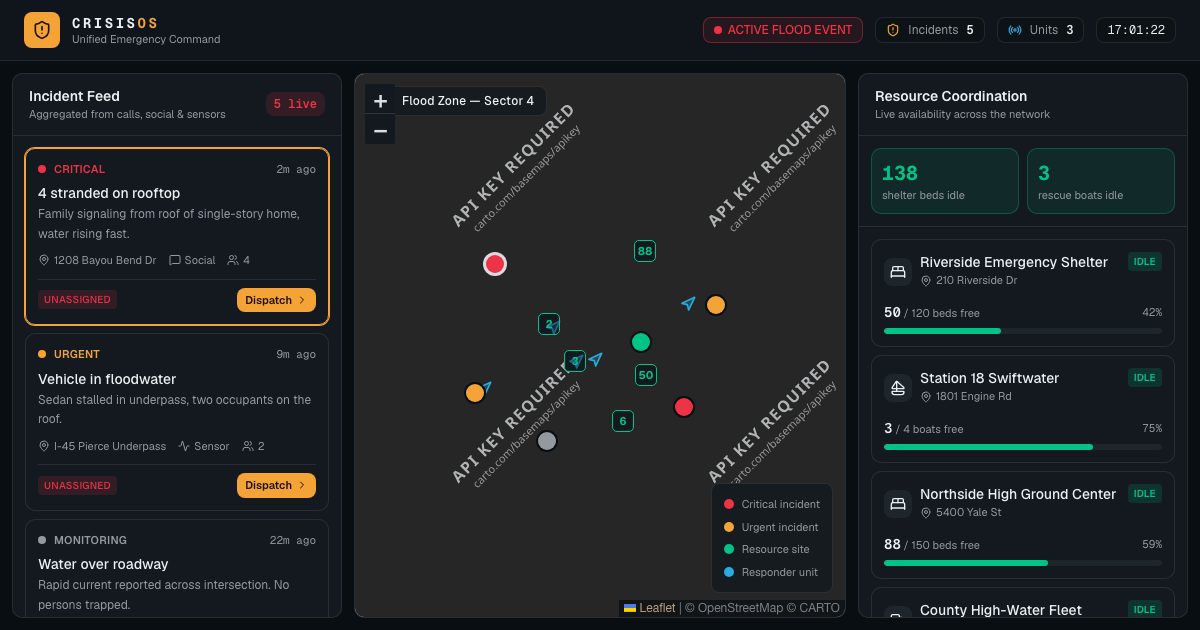Open the Leaflet attribution link
The width and height of the screenshot is (1200, 630).
pos(649,608)
